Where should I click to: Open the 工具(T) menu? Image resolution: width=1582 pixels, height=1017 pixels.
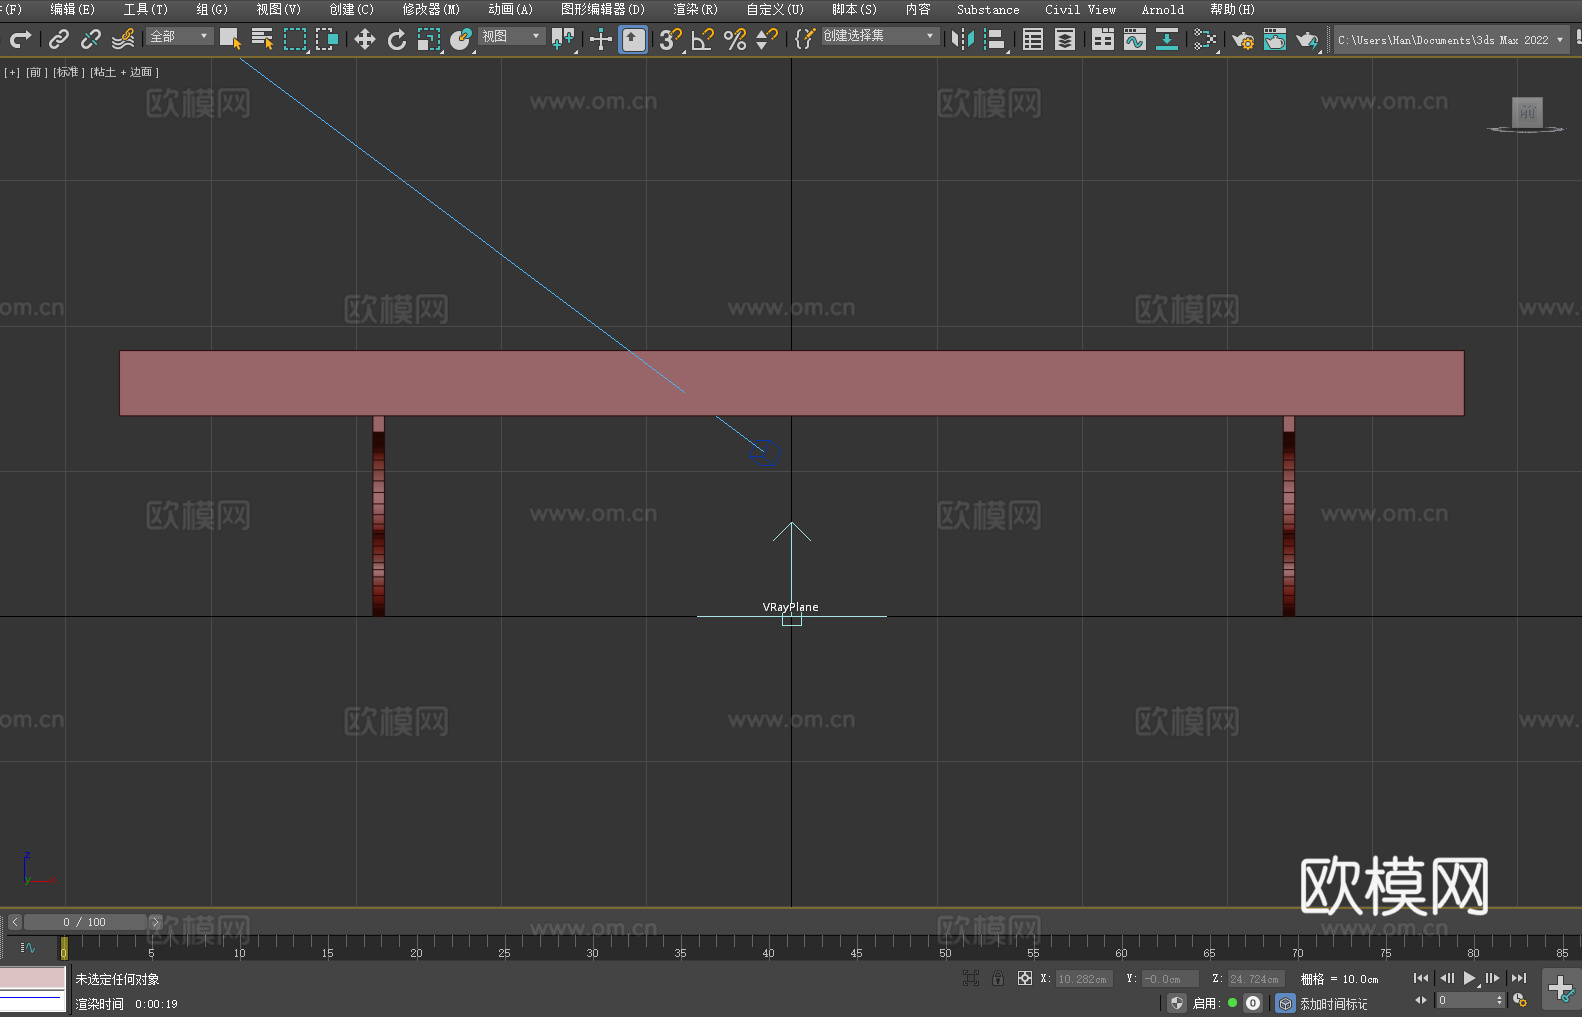[x=145, y=9]
